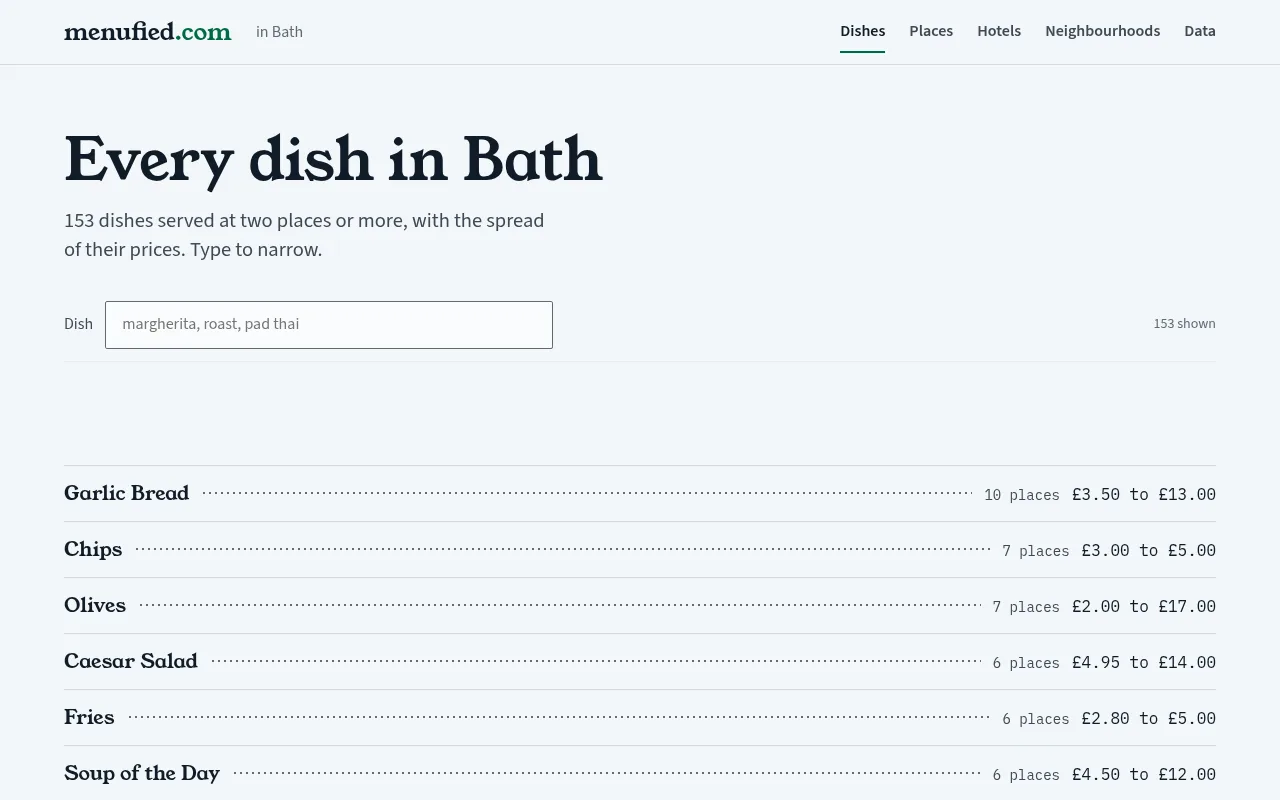Click the "£3.00 to £5.00" Chips price range
This screenshot has width=1280, height=800.
(x=1148, y=550)
